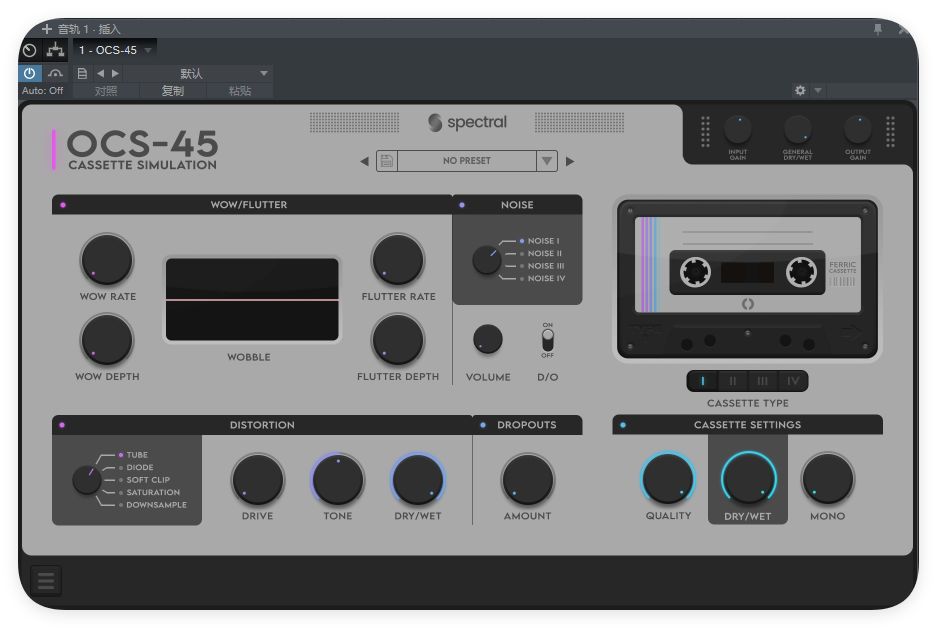Click the Wobble waveform display

click(x=252, y=300)
